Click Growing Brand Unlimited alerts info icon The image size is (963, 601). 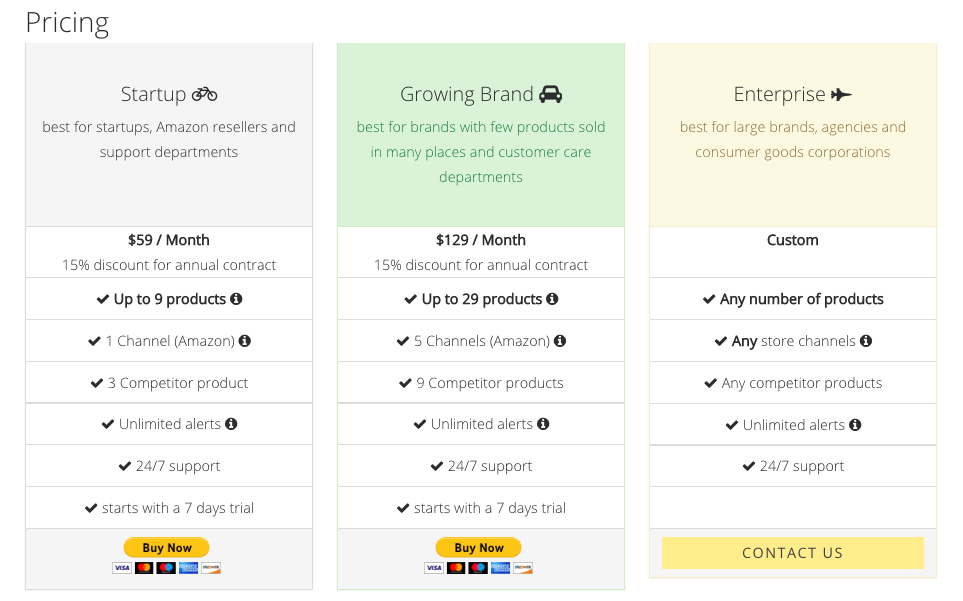[543, 424]
